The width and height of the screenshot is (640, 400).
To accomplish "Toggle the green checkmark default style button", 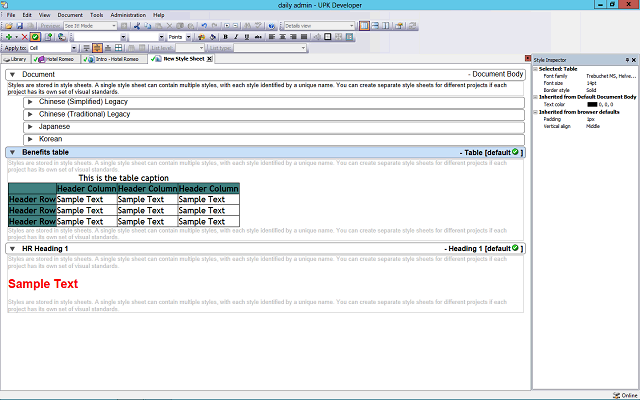I will (35, 37).
